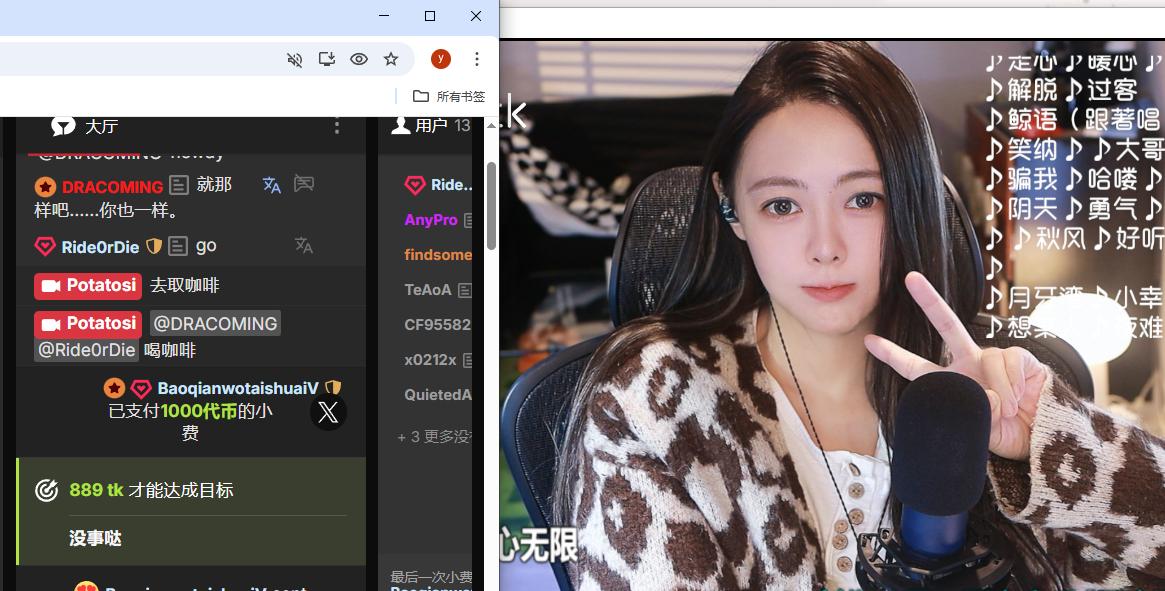The image size is (1165, 591).
Task: Open the Chrome profile avatar 'y'
Action: pos(441,60)
